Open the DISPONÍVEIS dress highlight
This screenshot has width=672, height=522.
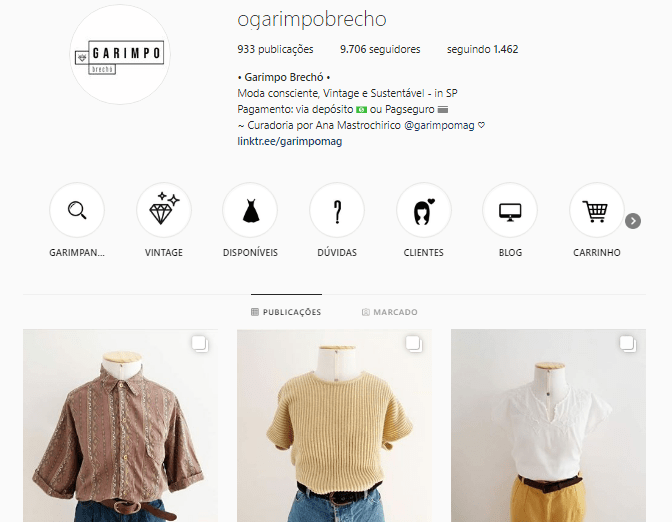[250, 210]
